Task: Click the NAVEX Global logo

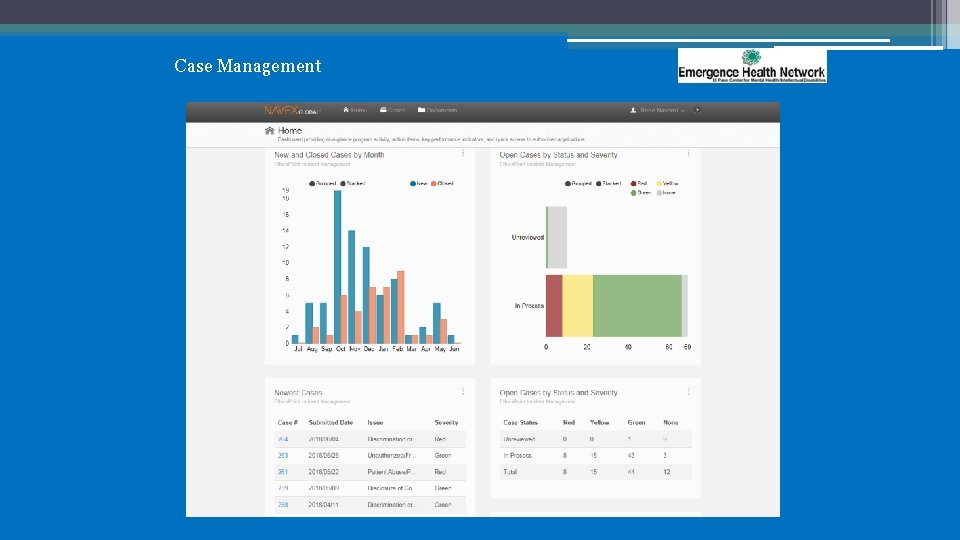Action: (x=293, y=110)
